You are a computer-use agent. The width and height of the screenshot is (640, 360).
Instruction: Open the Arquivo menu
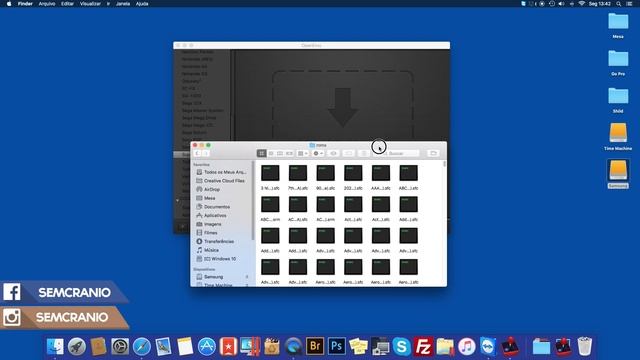click(47, 4)
